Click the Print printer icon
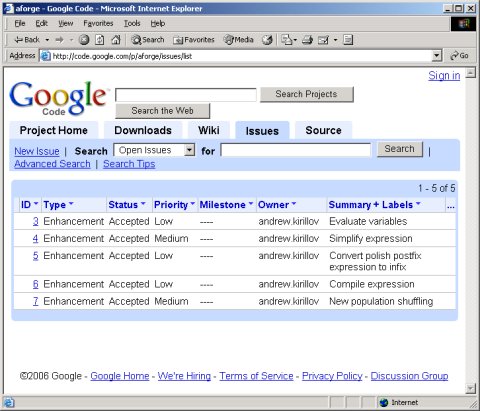480x411 pixels. click(307, 40)
